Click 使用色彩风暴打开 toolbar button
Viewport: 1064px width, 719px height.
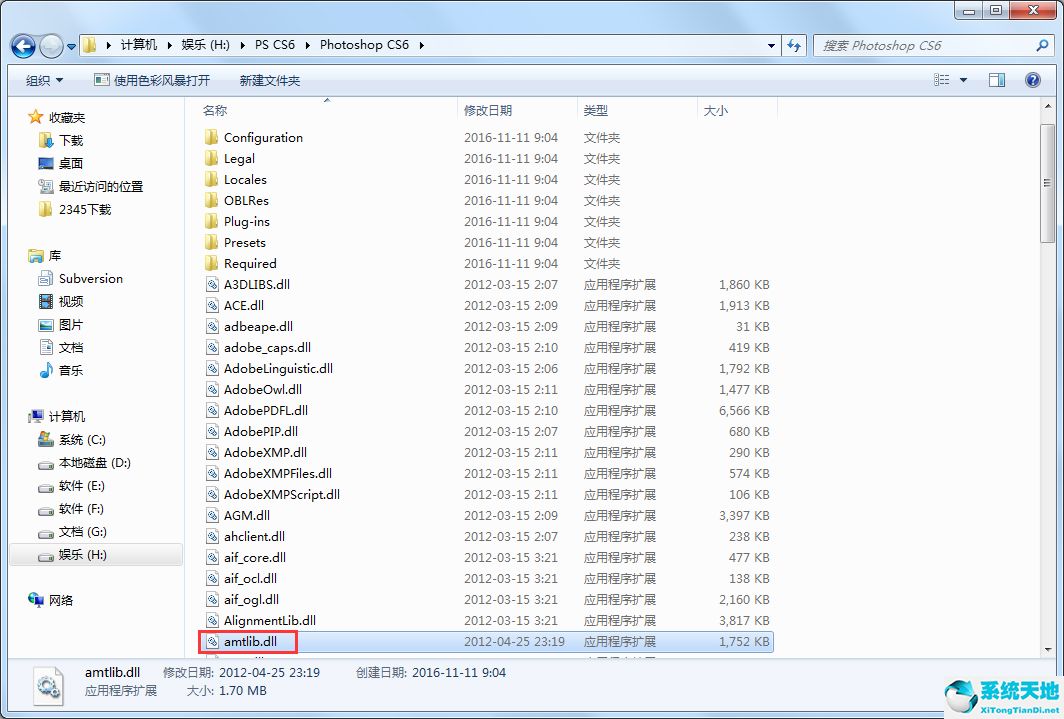tap(152, 80)
